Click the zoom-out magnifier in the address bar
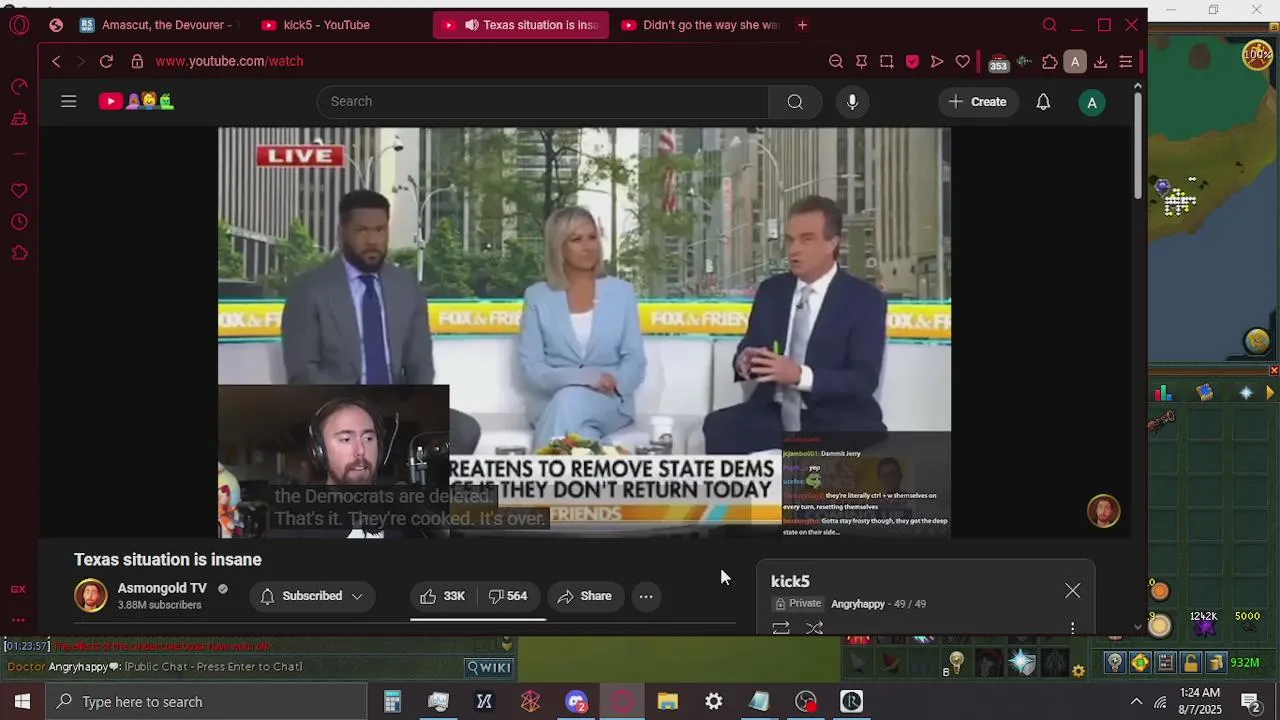Screen dimensions: 1280x720 (836, 61)
